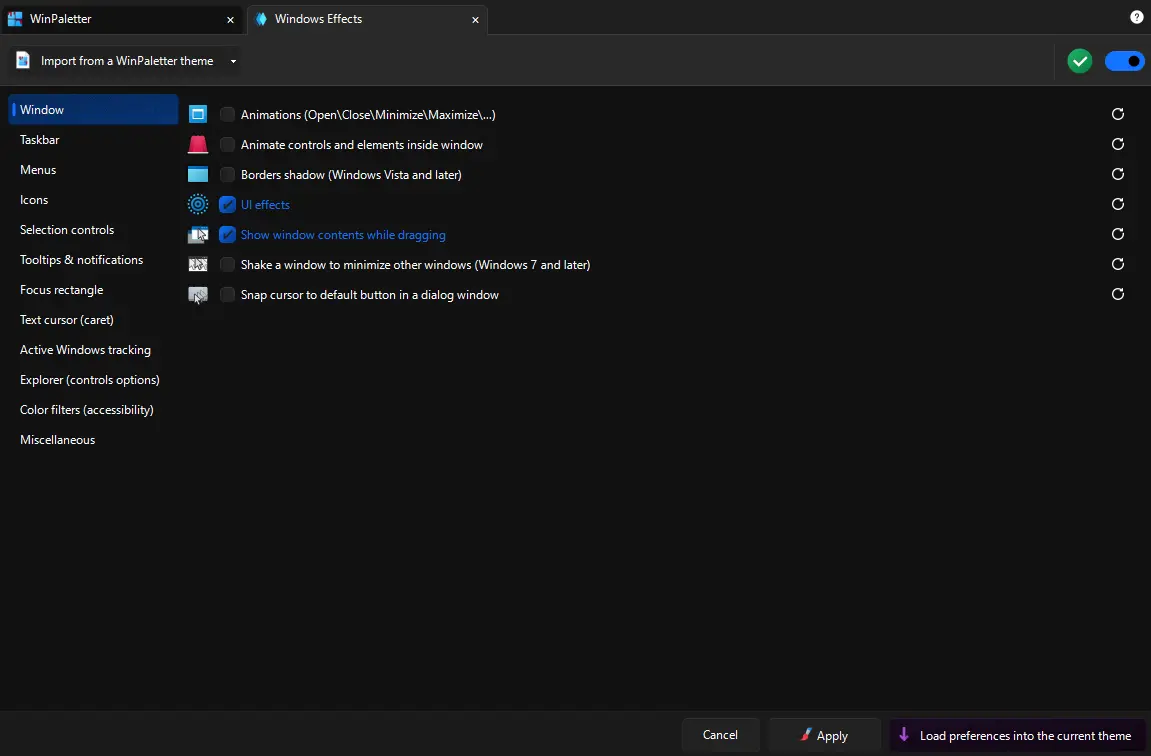Open the Focus rectangle category
The width and height of the screenshot is (1151, 756).
[93, 290]
